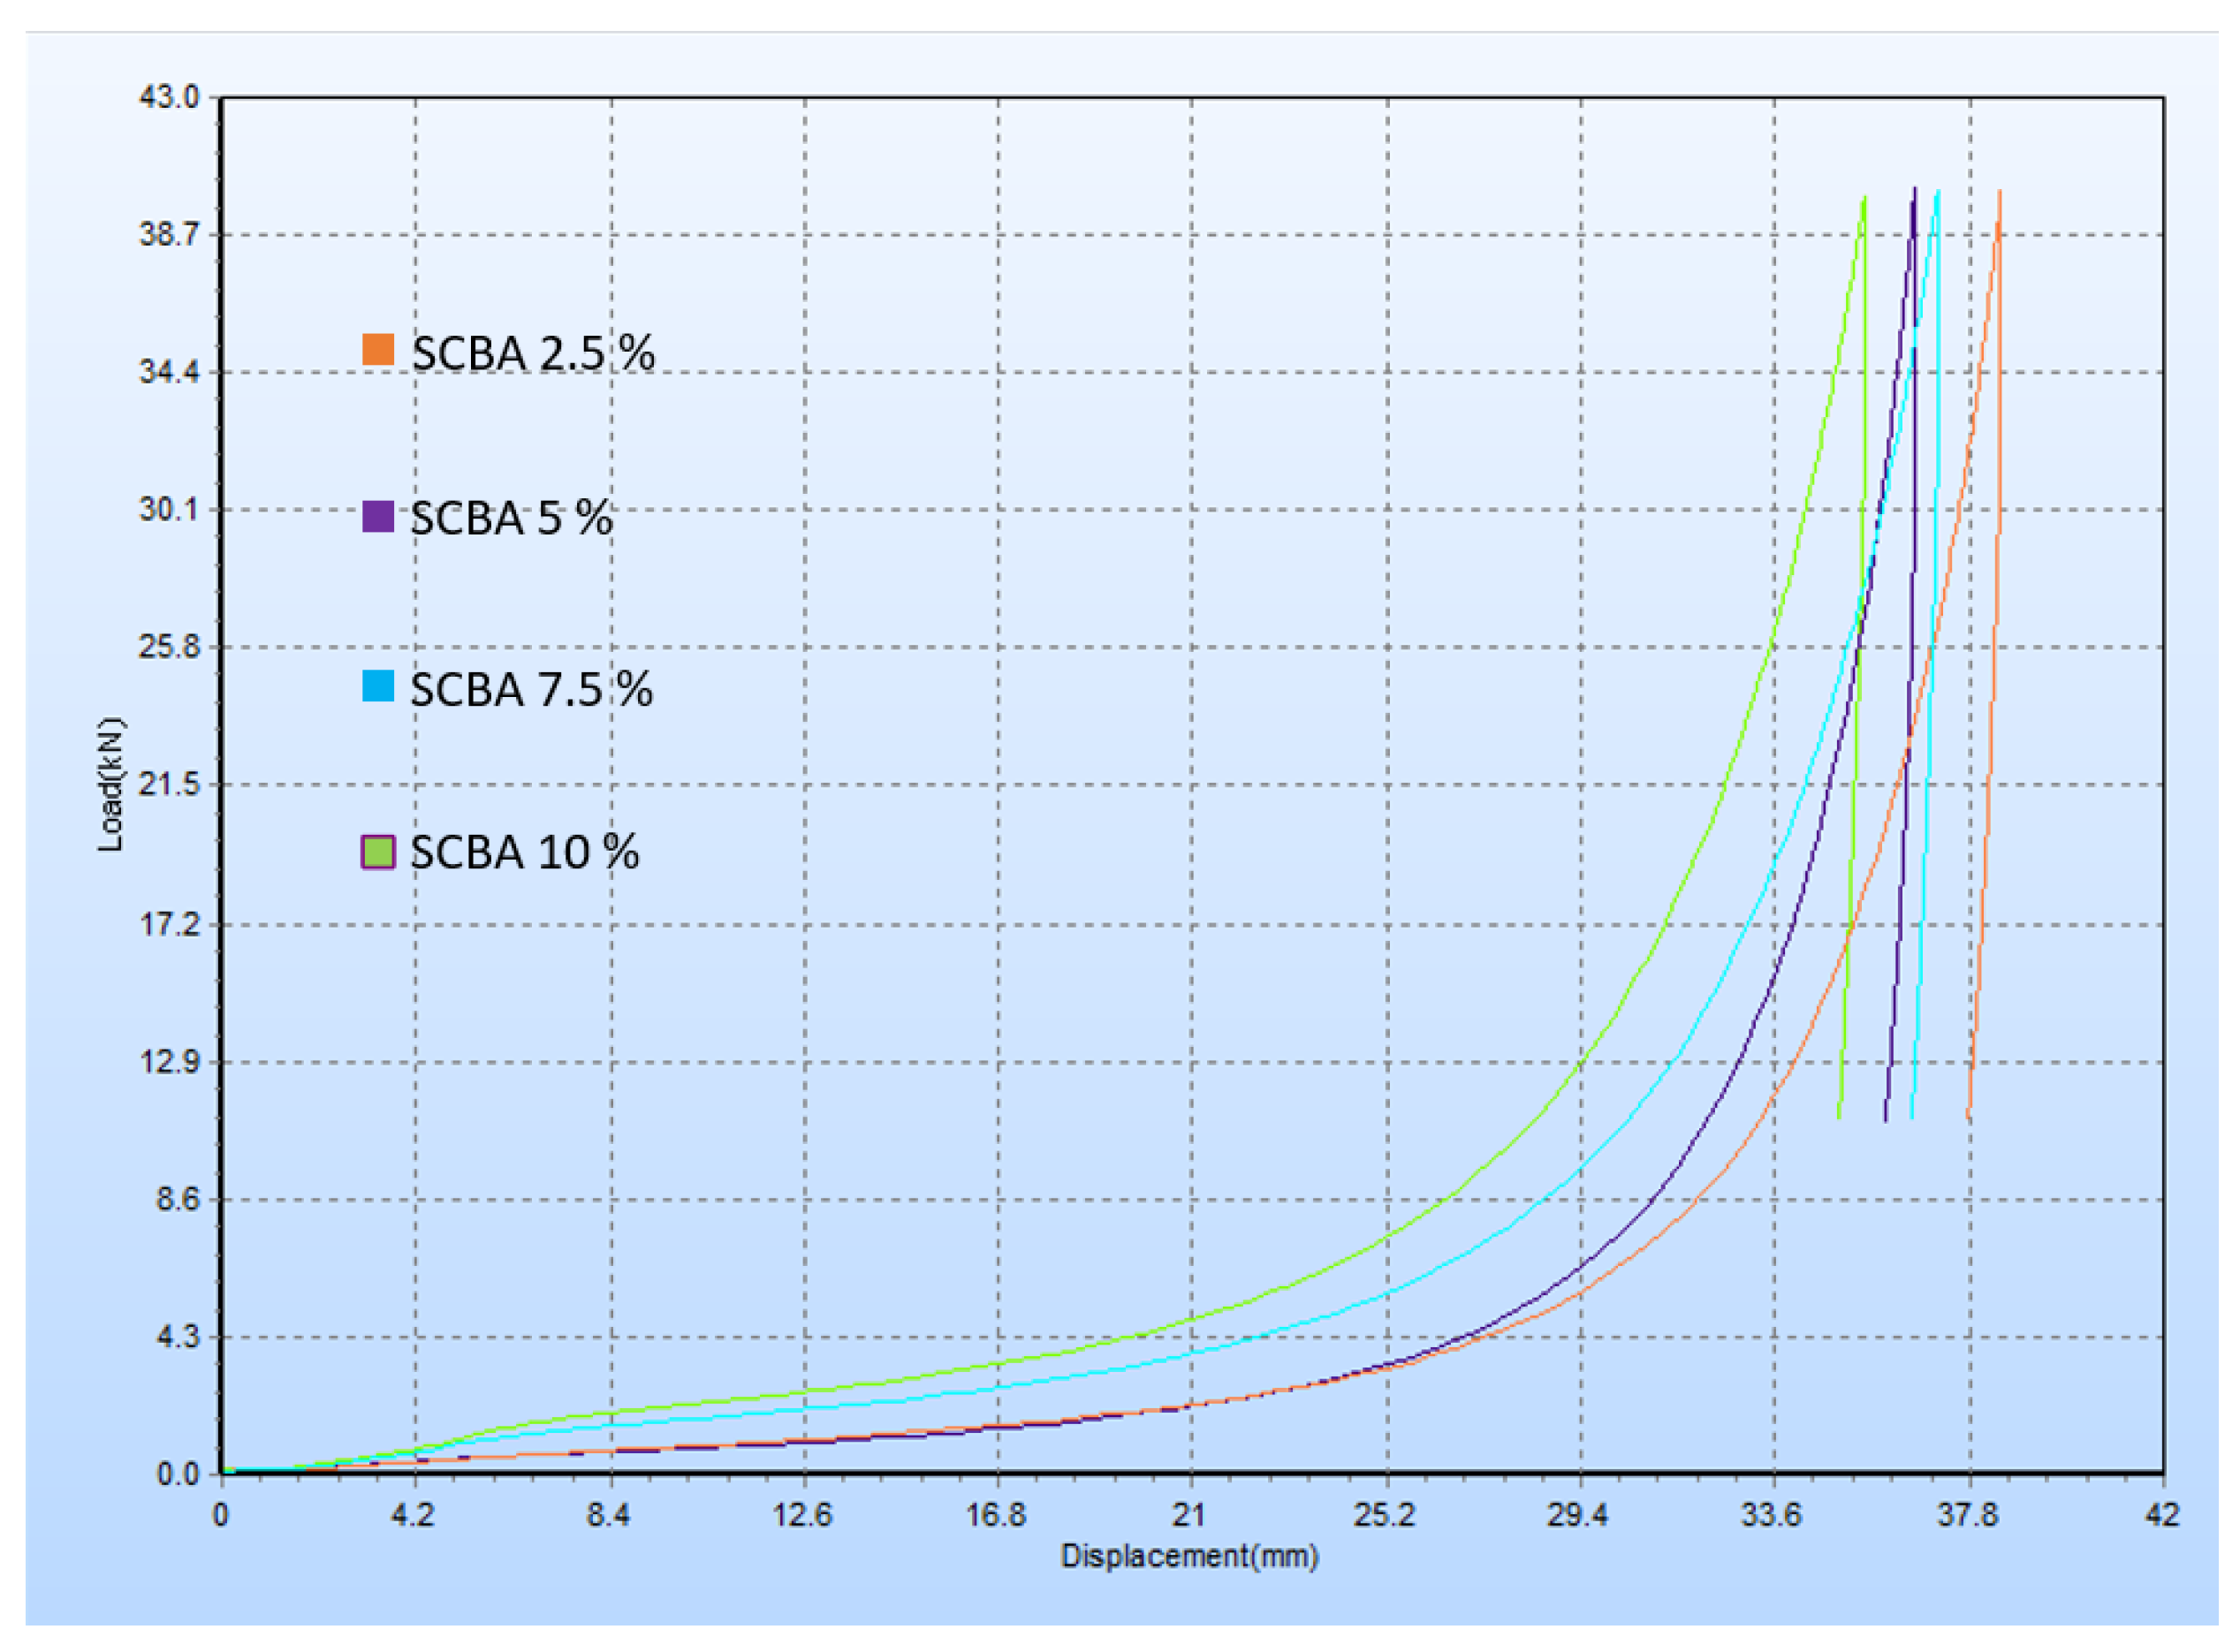The width and height of the screenshot is (2240, 1652).
Task: Select the SCBA 10 % legend label
Action: pos(524,853)
